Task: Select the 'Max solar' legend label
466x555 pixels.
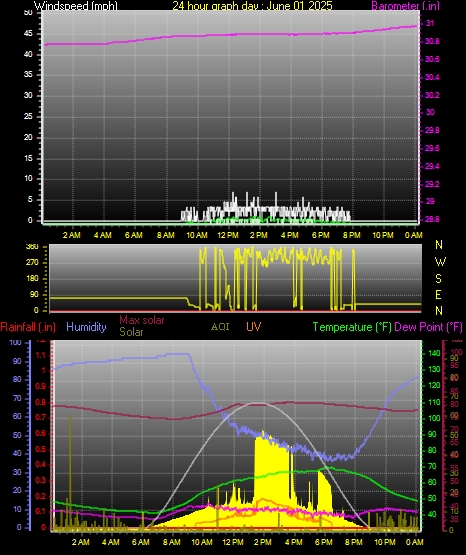Action: 142,320
